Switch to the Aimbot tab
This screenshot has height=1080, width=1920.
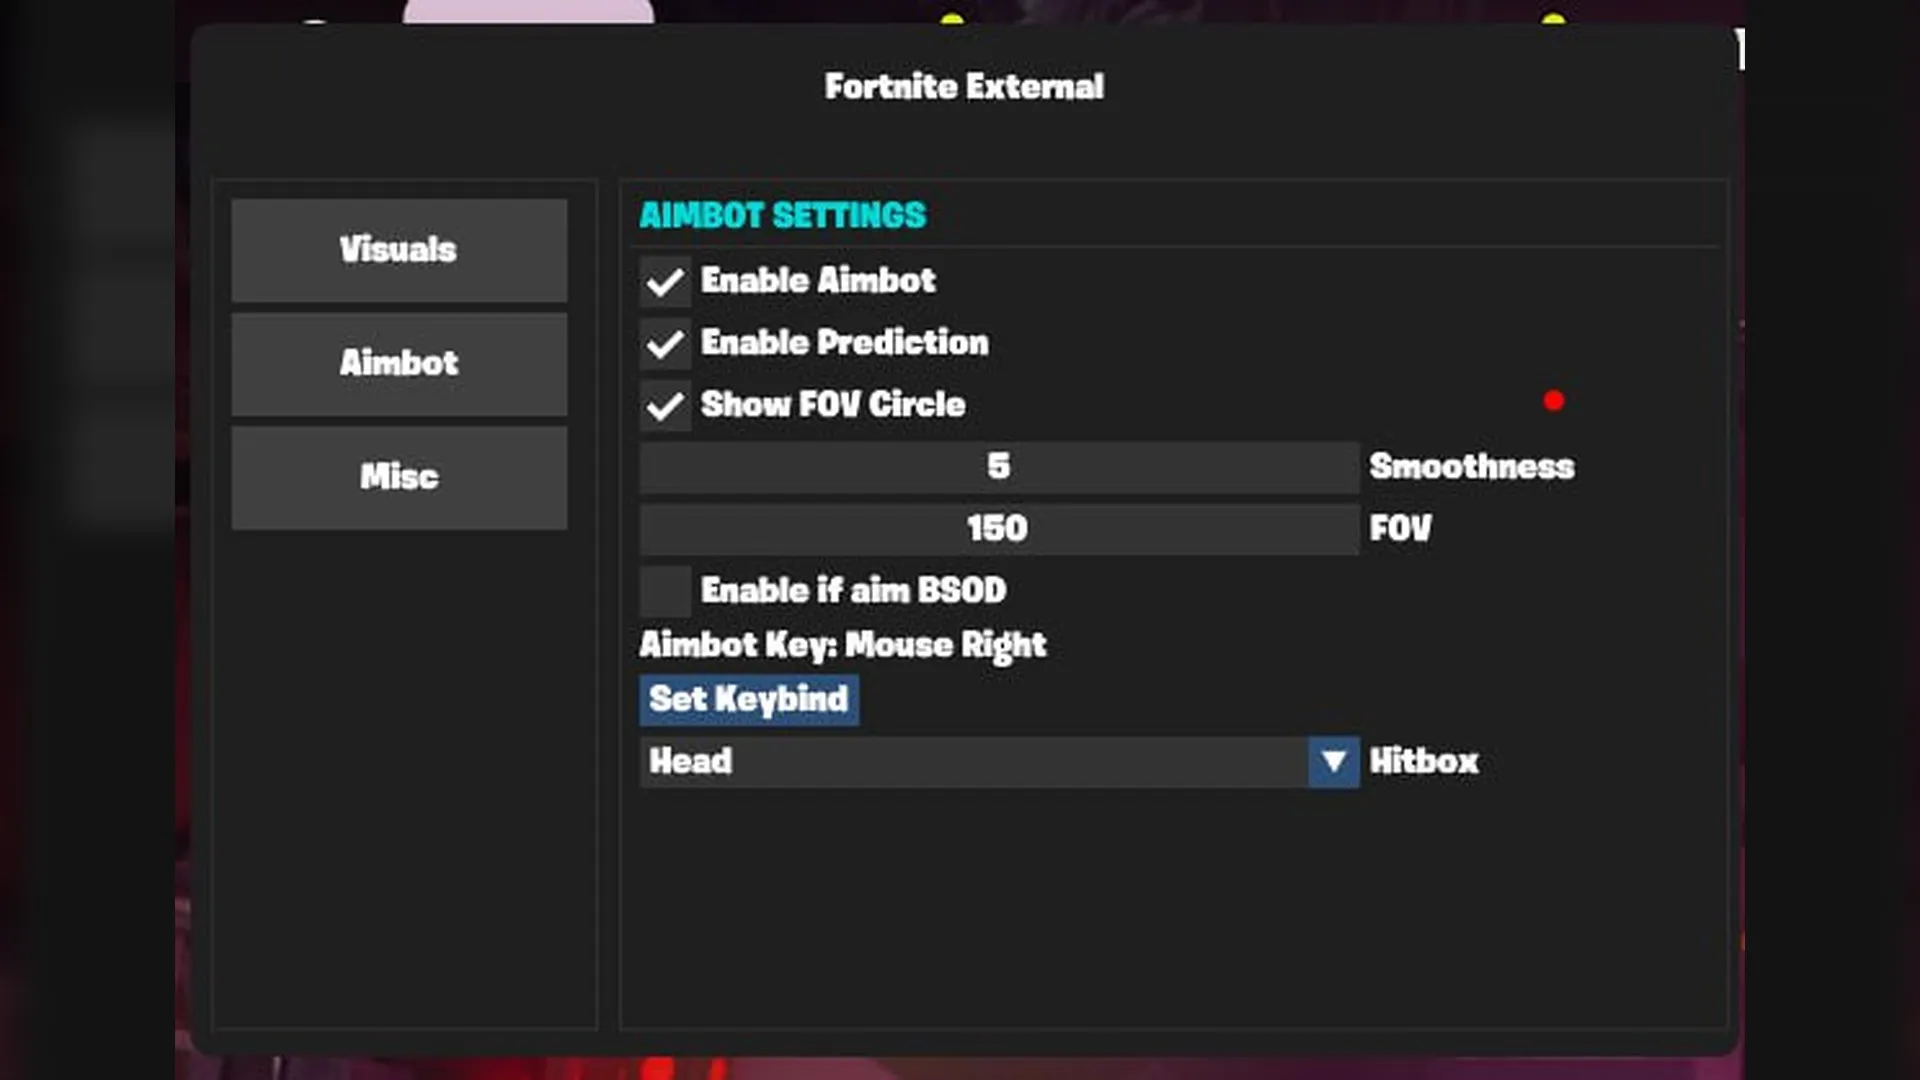coord(399,364)
